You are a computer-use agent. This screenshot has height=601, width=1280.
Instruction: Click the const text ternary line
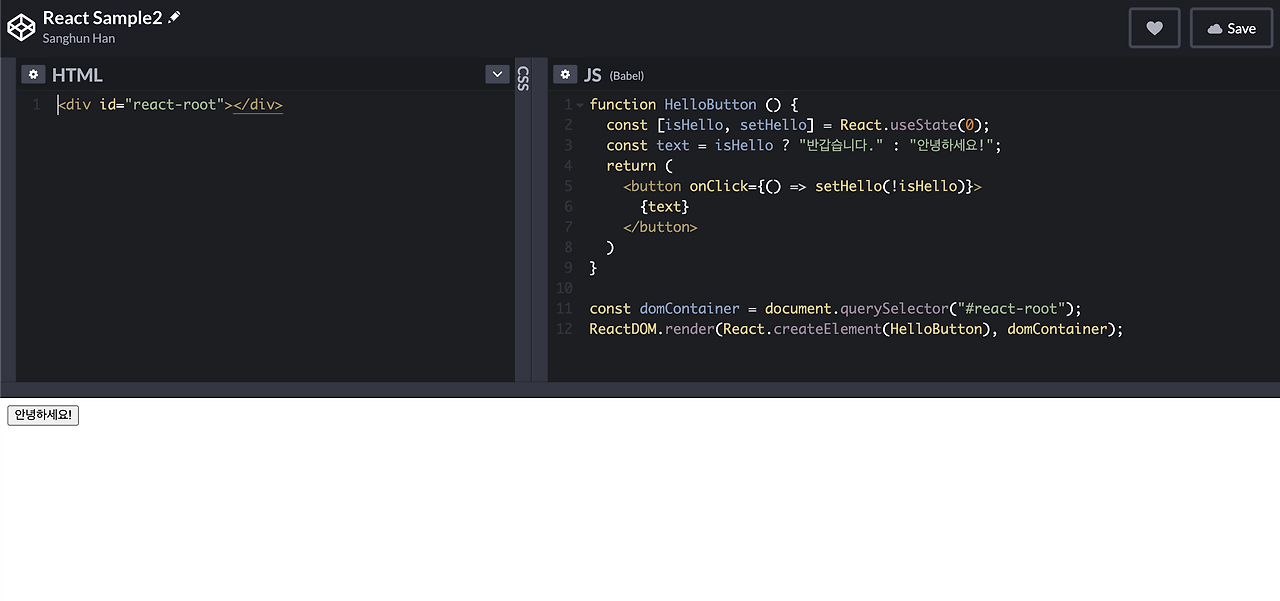point(803,145)
